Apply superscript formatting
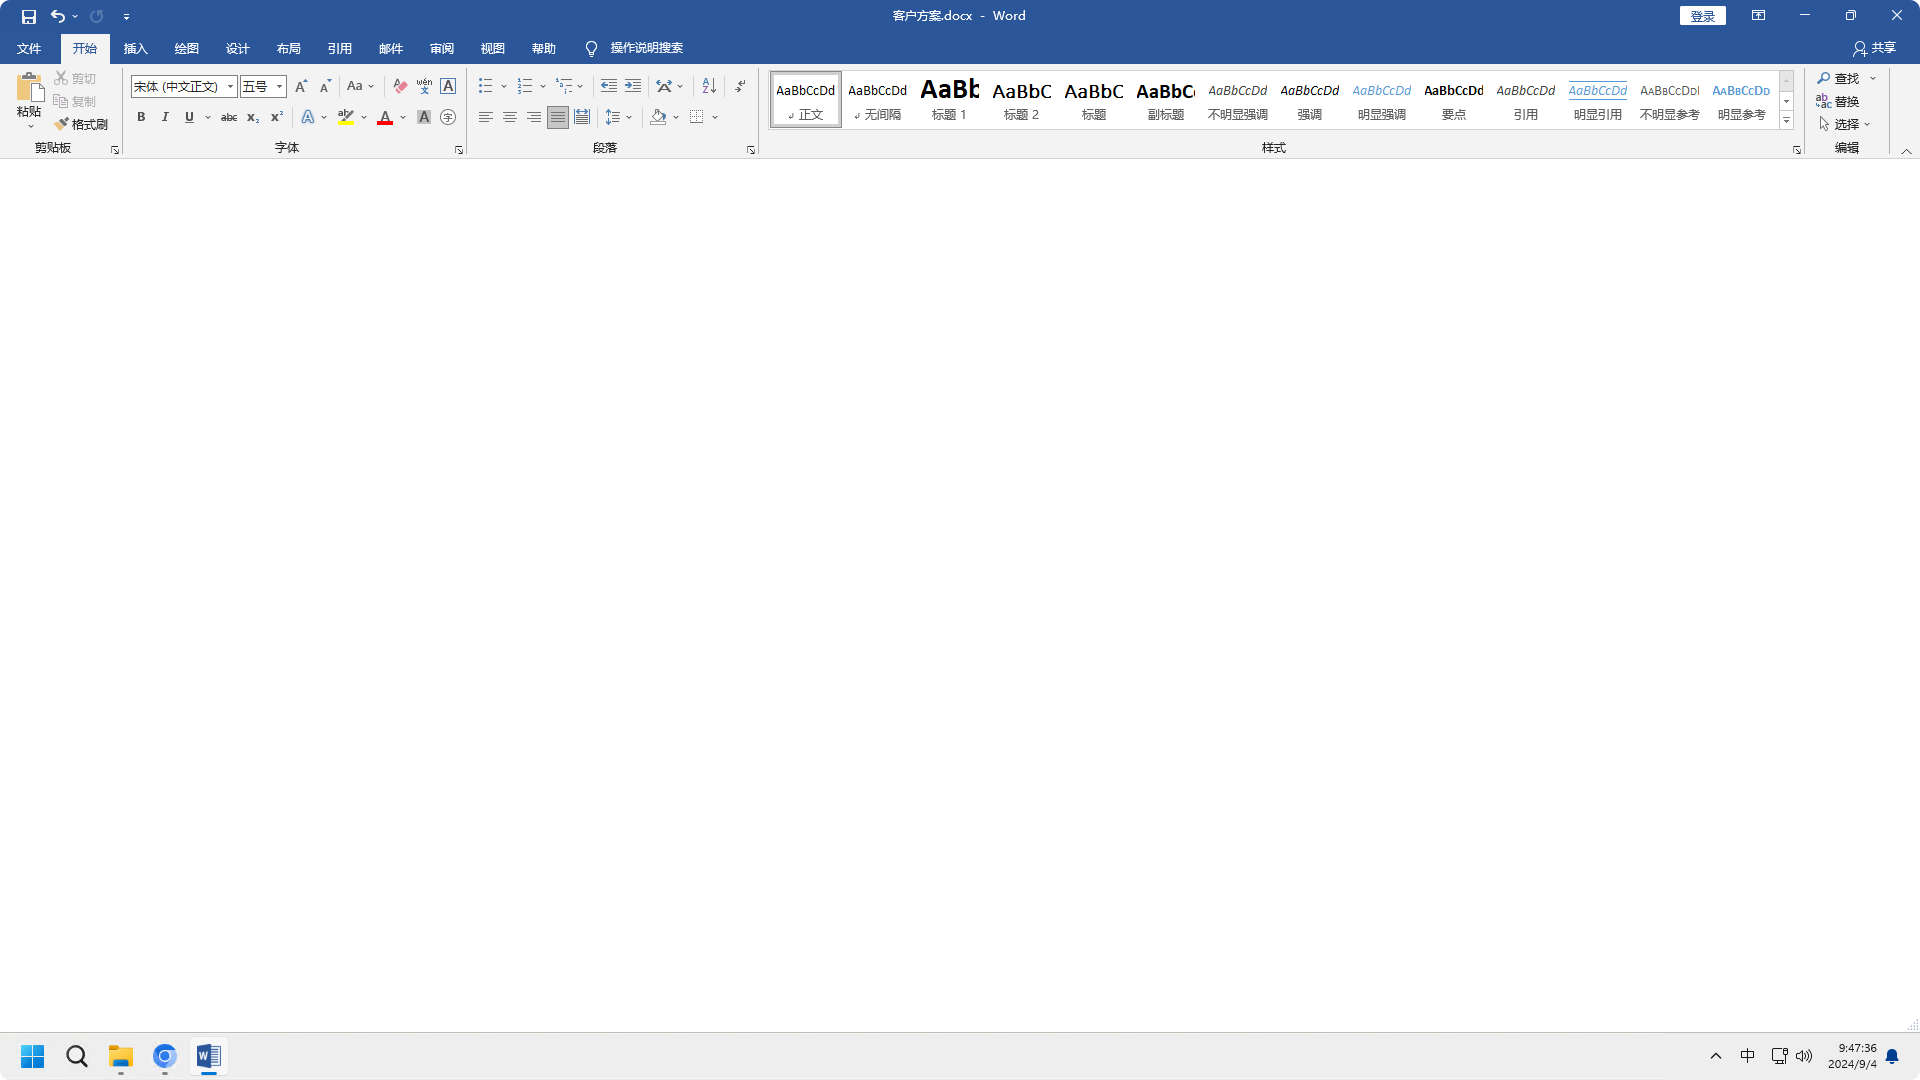Image resolution: width=1920 pixels, height=1080 pixels. tap(277, 117)
